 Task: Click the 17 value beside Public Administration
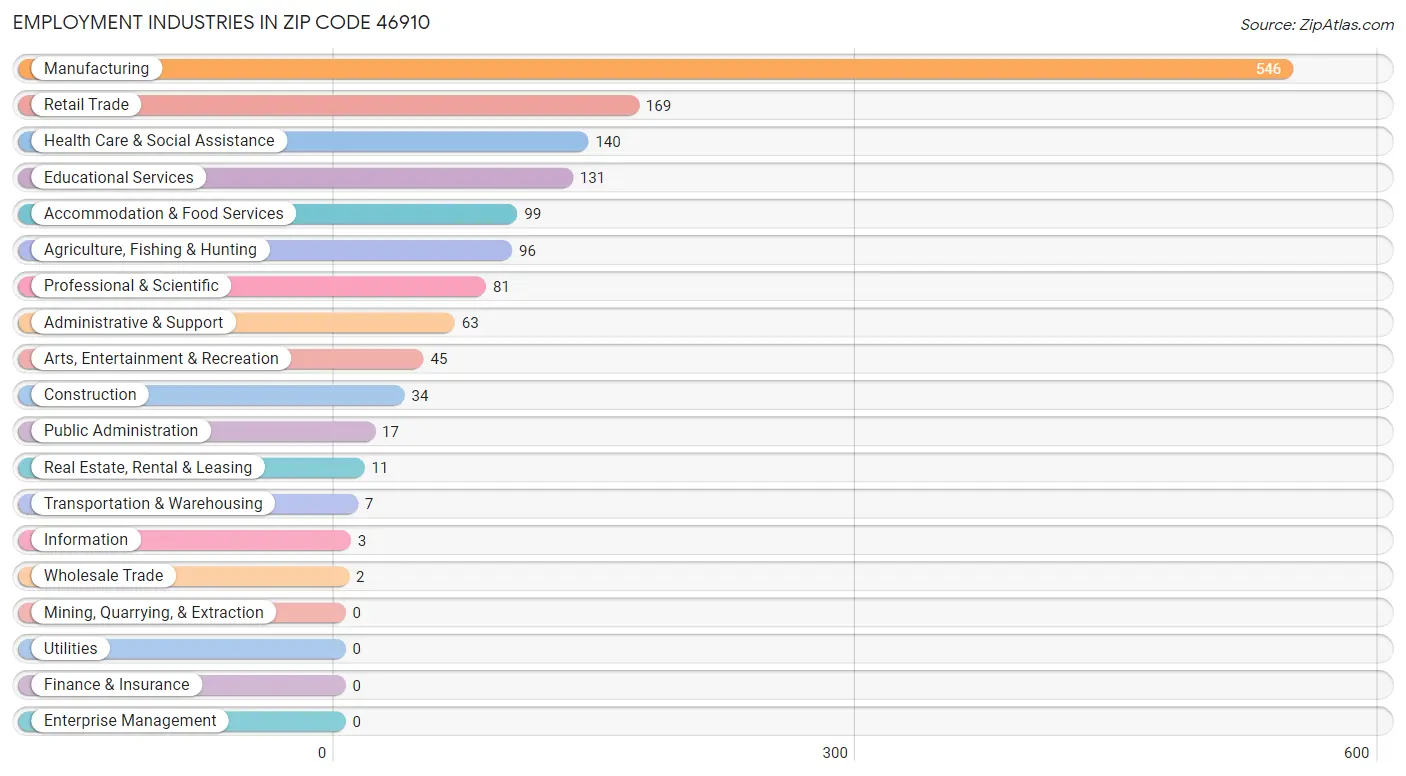(x=390, y=432)
